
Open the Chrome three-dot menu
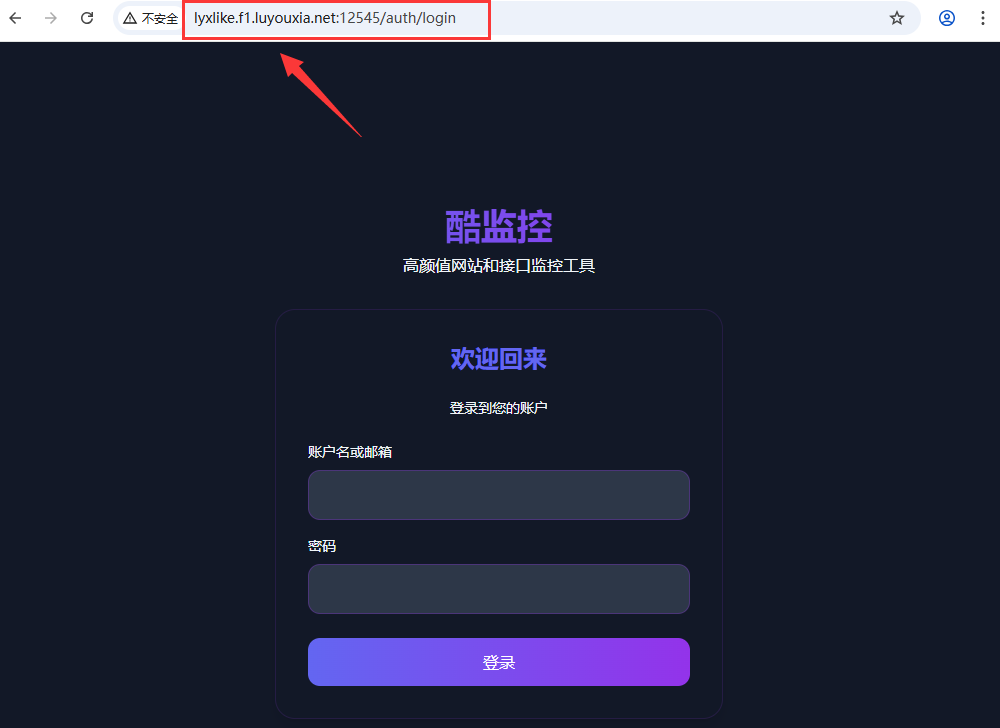(x=983, y=18)
